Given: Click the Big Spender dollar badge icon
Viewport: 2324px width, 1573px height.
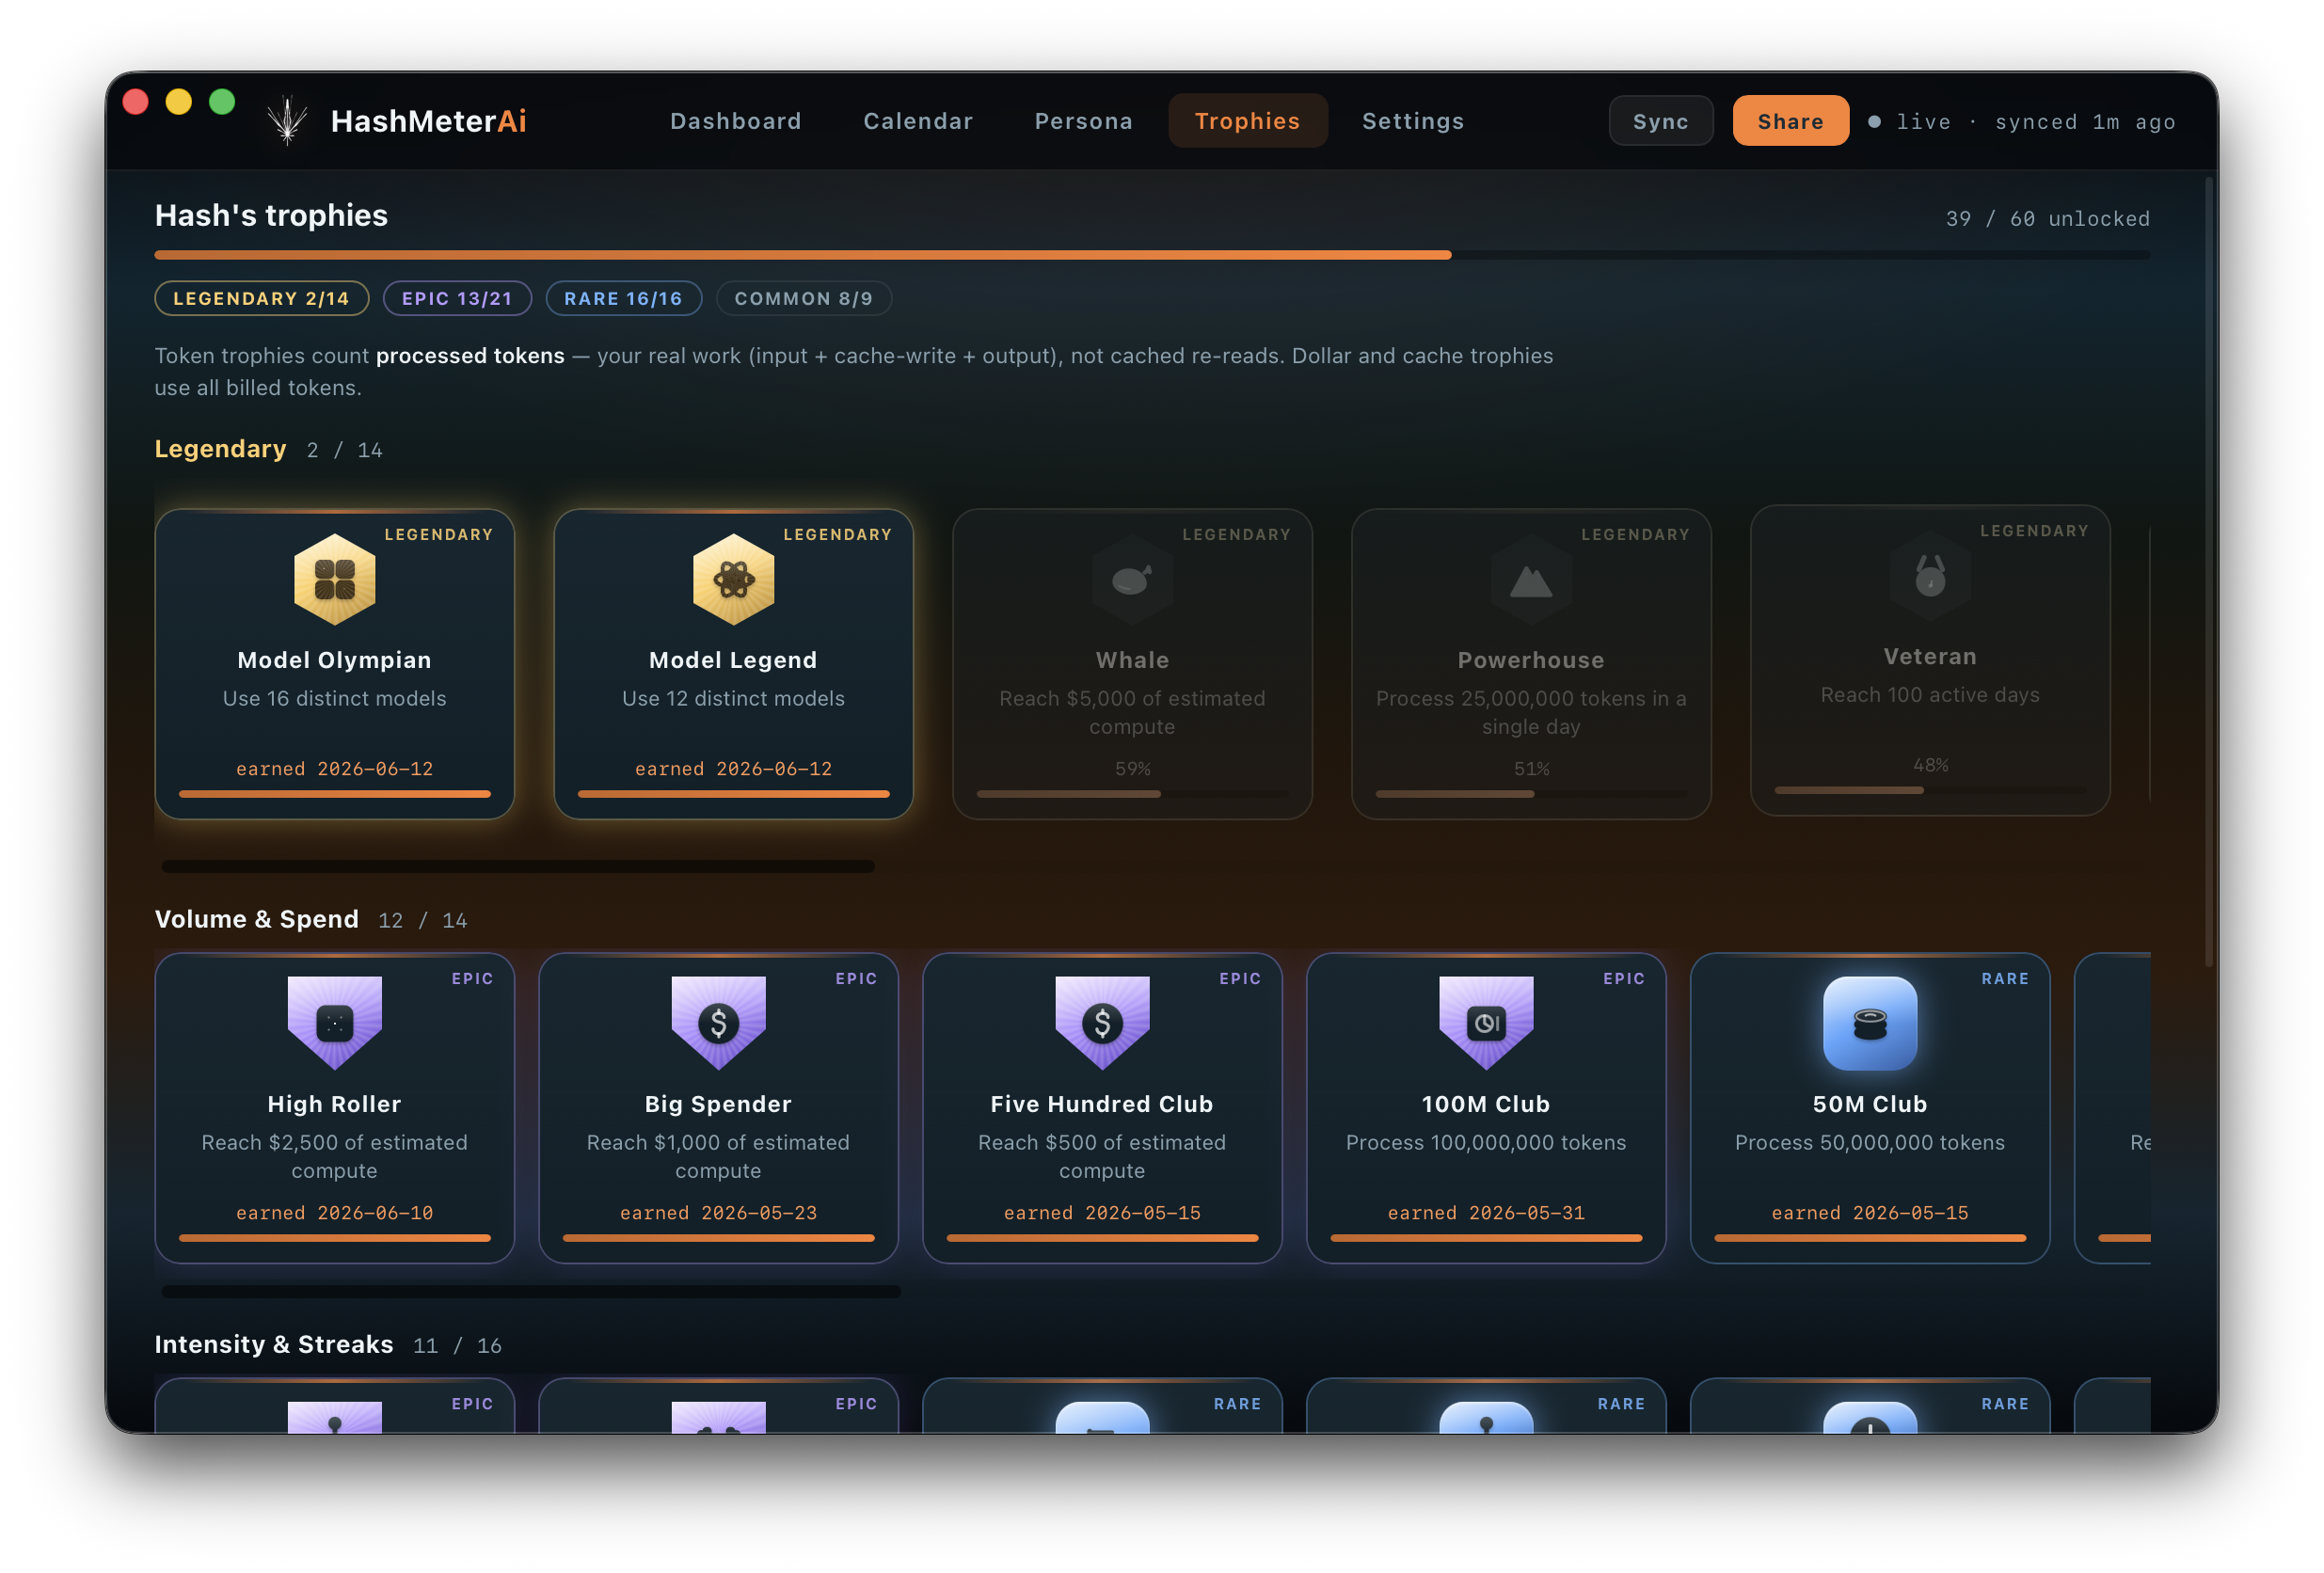Looking at the screenshot, I should click(x=718, y=1023).
